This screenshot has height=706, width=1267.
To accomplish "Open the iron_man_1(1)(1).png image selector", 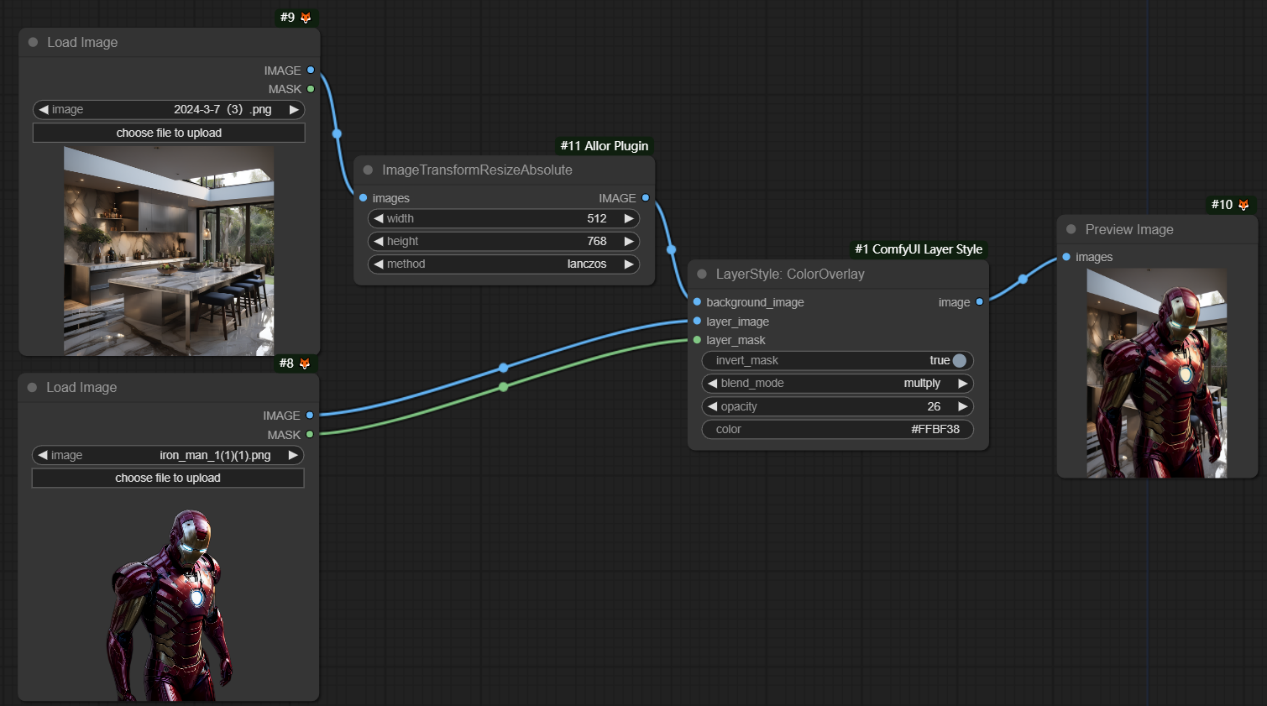I will [x=168, y=455].
